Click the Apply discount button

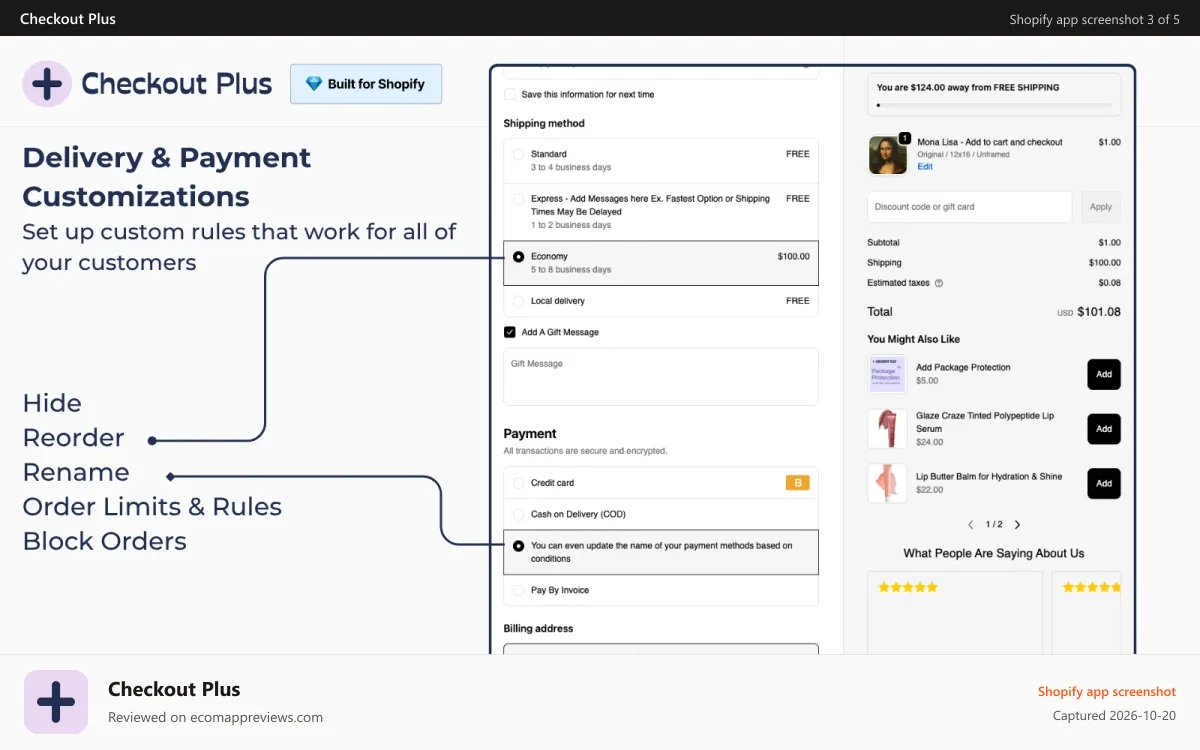click(1101, 207)
